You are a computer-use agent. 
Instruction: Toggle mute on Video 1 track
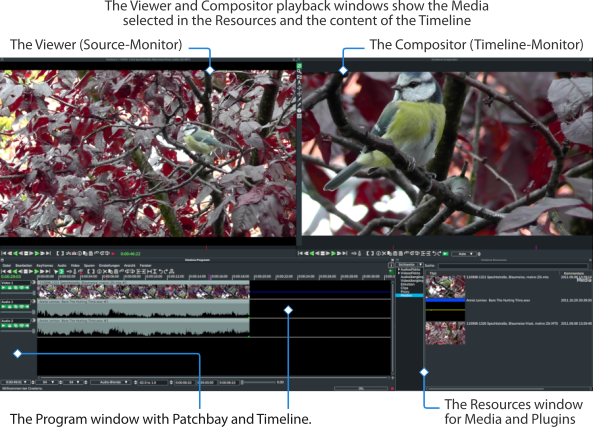tap(27, 287)
